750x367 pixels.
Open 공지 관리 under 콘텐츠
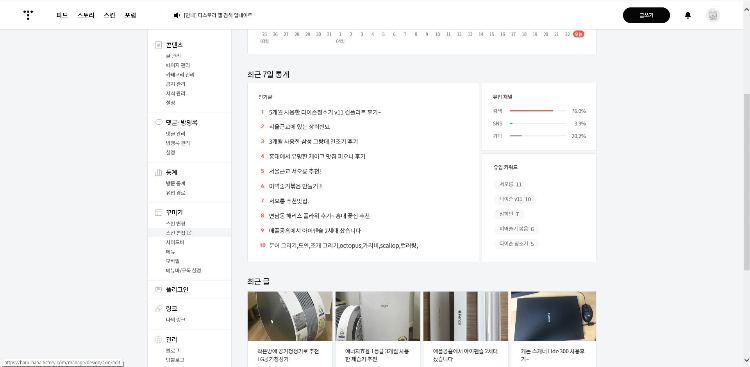(175, 84)
